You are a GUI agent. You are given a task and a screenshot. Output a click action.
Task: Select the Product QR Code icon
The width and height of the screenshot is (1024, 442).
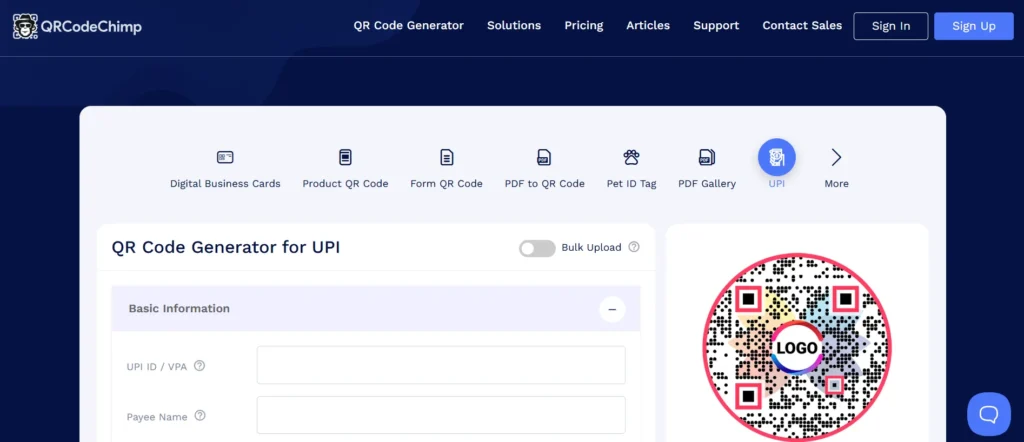tap(345, 157)
